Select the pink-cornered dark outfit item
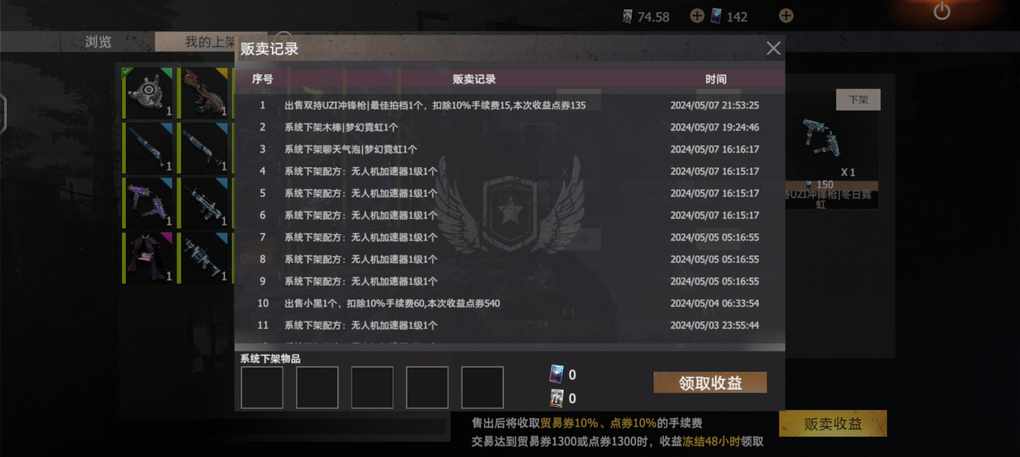1020x457 pixels. pyautogui.click(x=149, y=257)
